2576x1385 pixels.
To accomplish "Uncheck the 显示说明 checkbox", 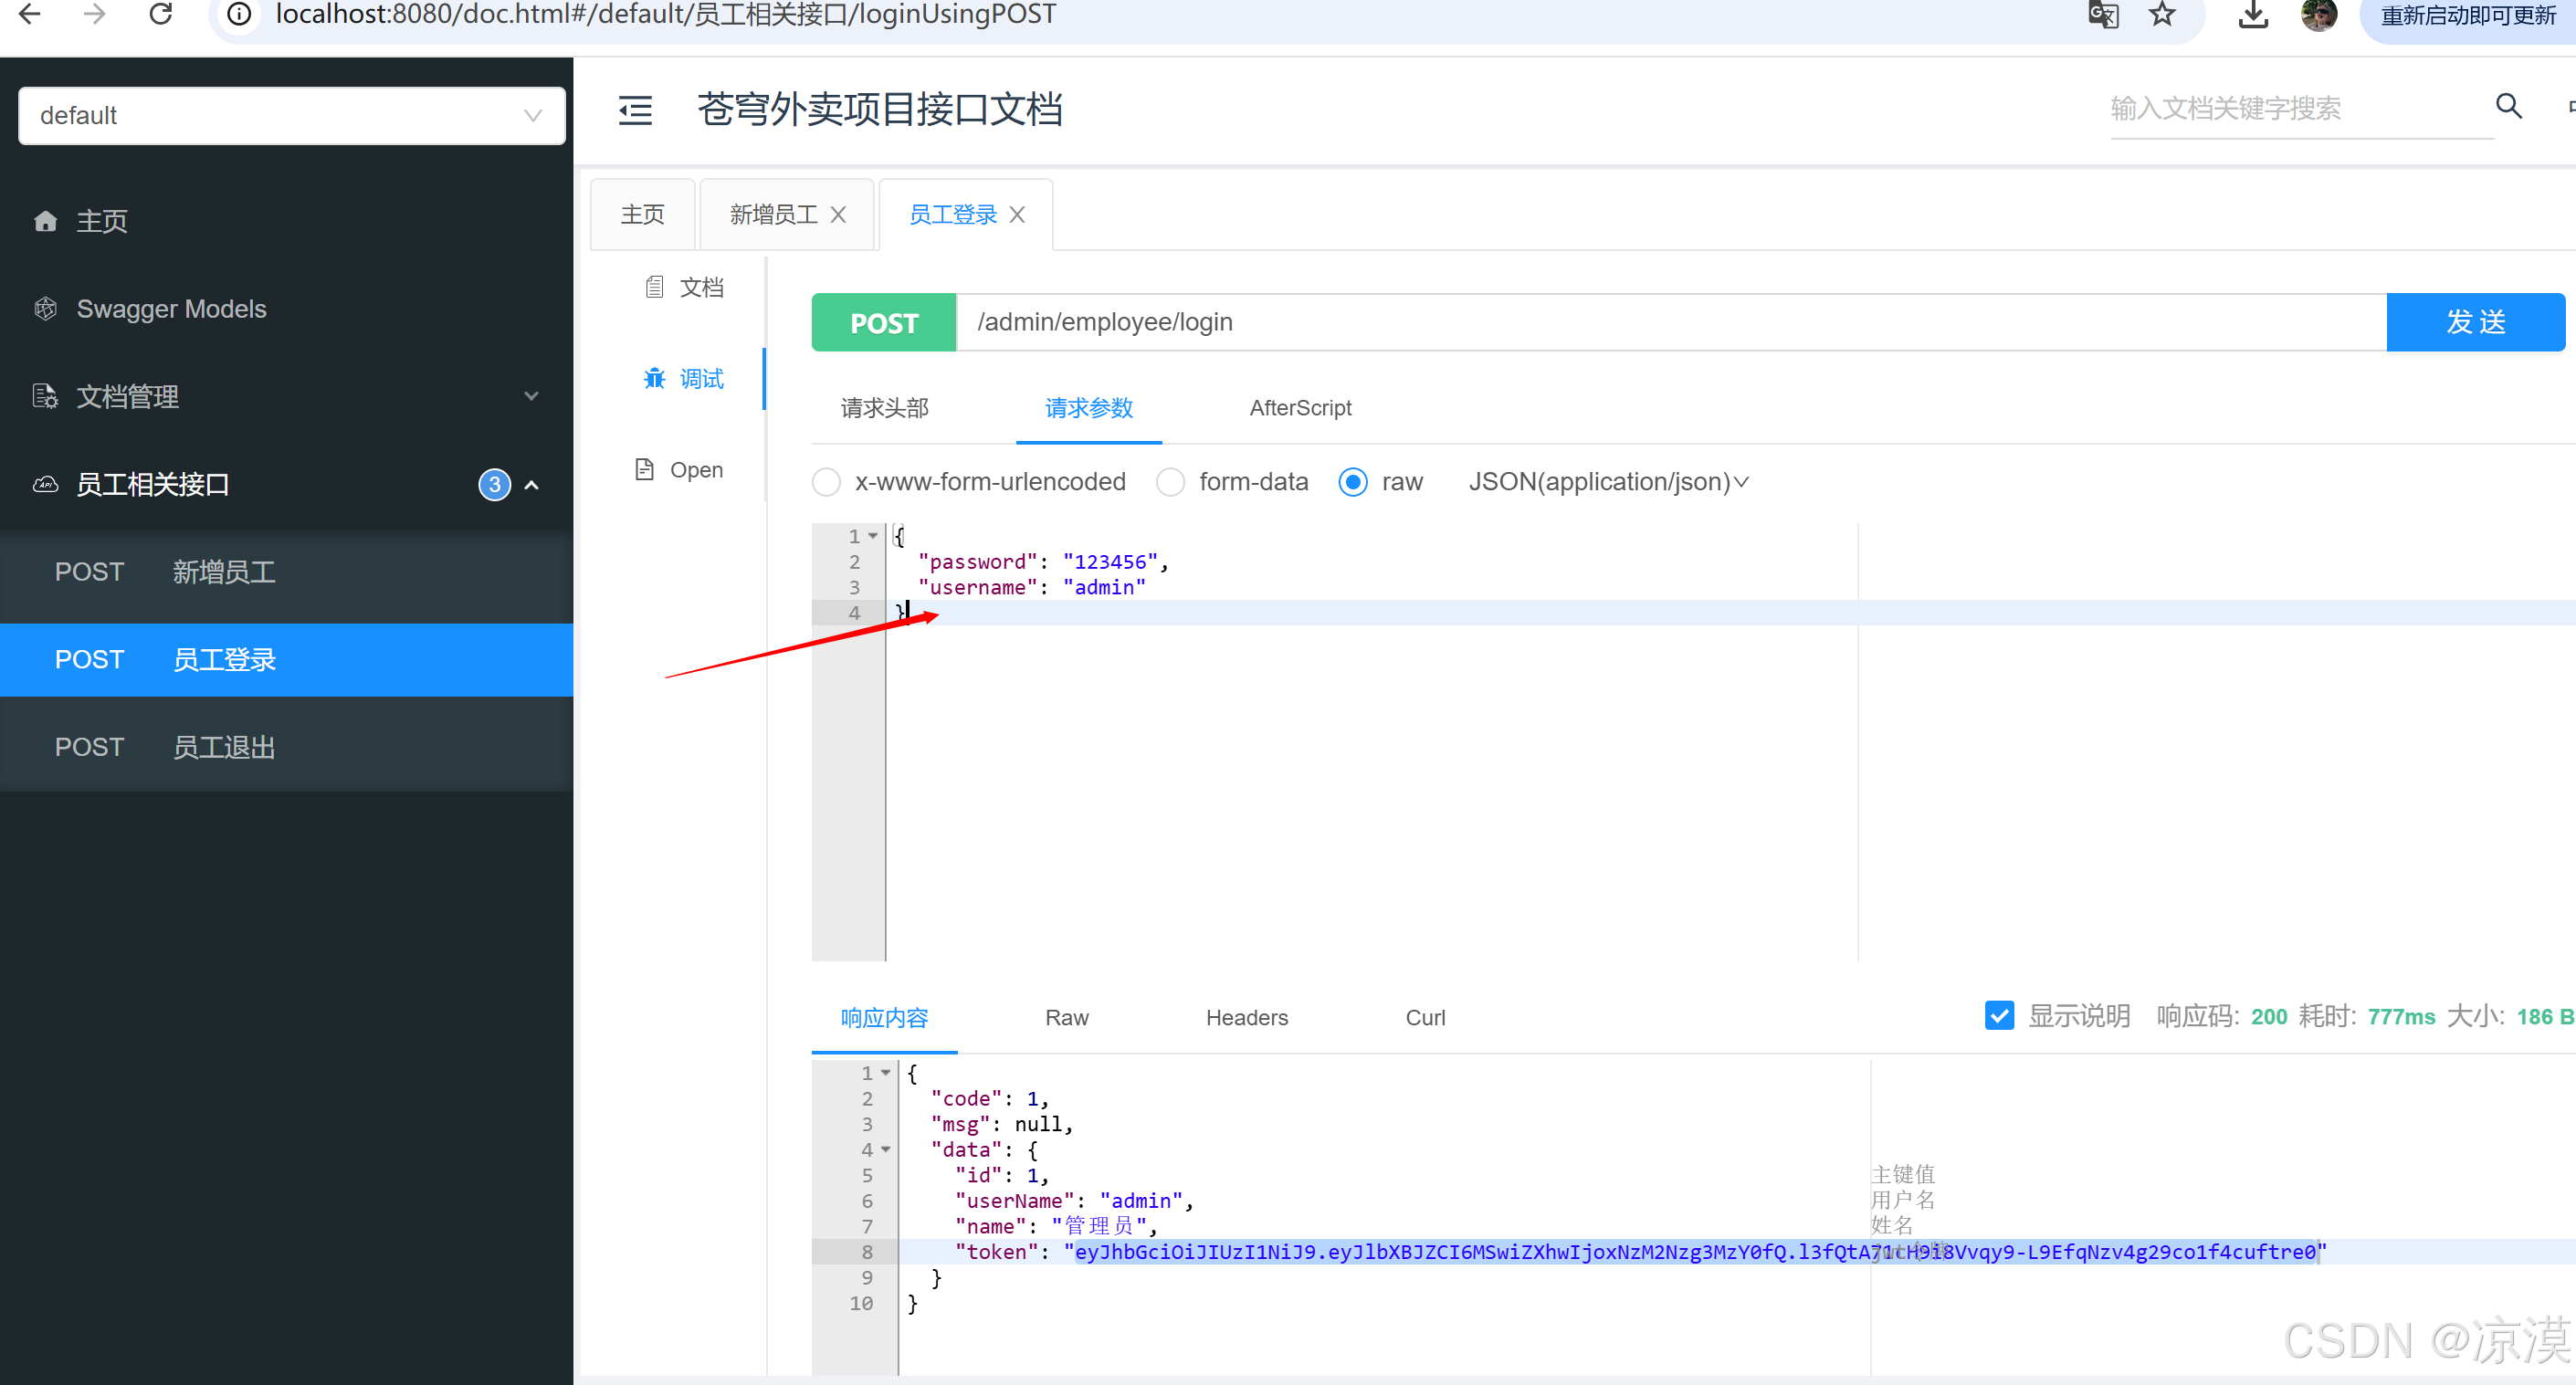I will pyautogui.click(x=1999, y=1016).
